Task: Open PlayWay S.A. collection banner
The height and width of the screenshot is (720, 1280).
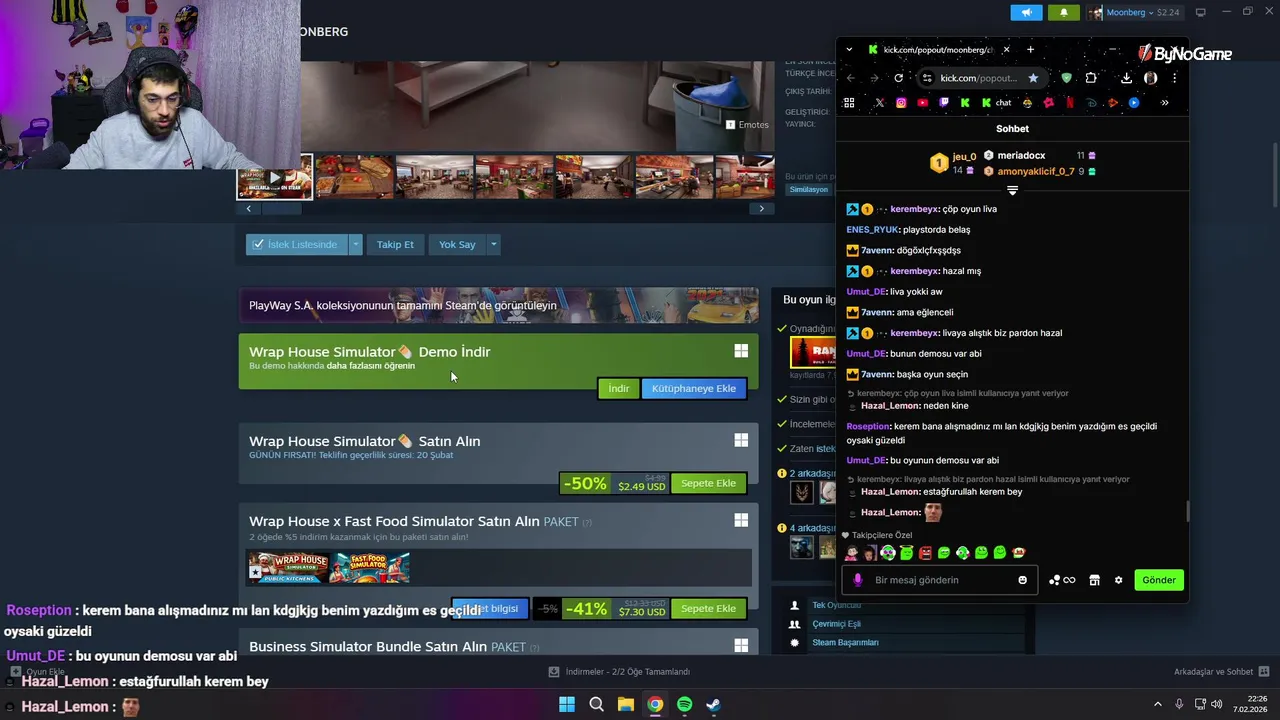Action: (498, 305)
